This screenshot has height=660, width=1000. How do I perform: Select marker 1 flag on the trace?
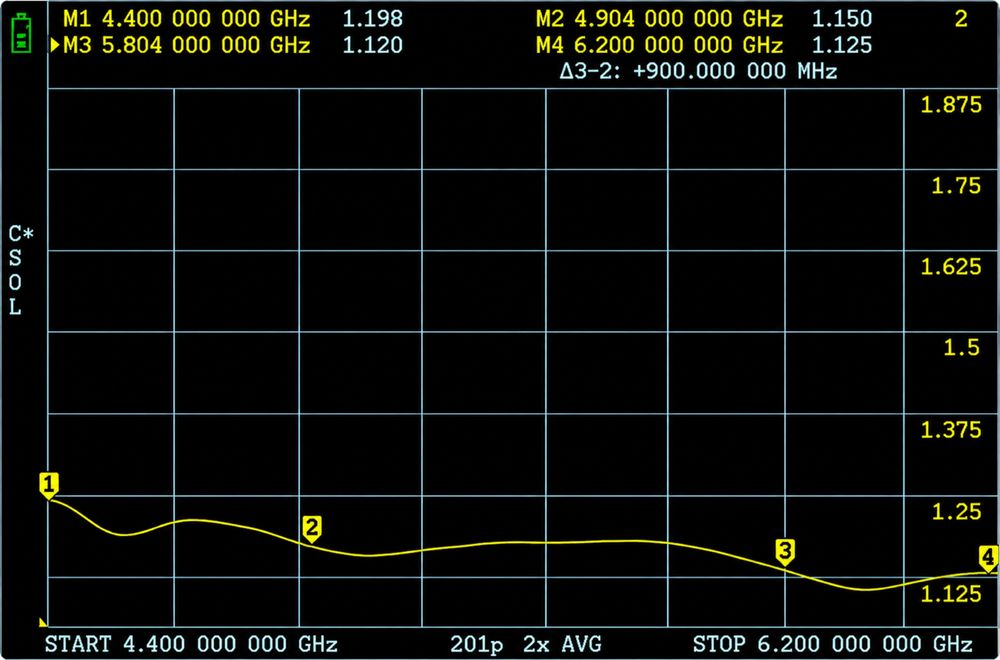click(49, 485)
